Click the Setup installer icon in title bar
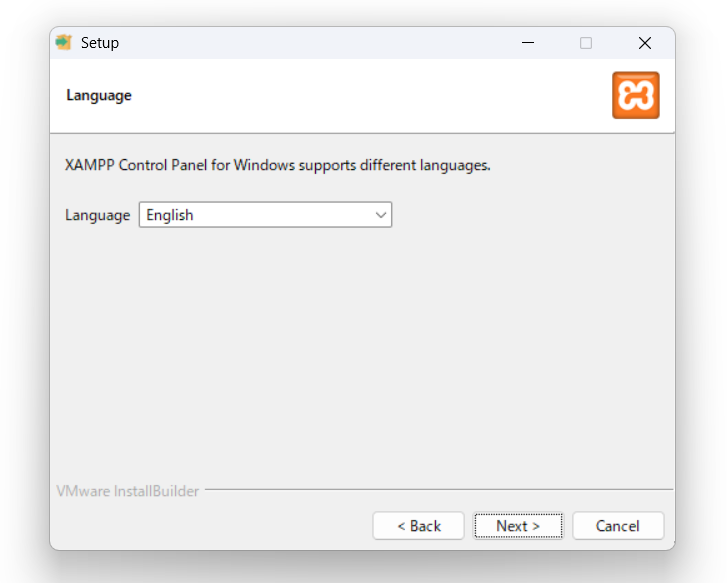The height and width of the screenshot is (583, 727). 64,42
